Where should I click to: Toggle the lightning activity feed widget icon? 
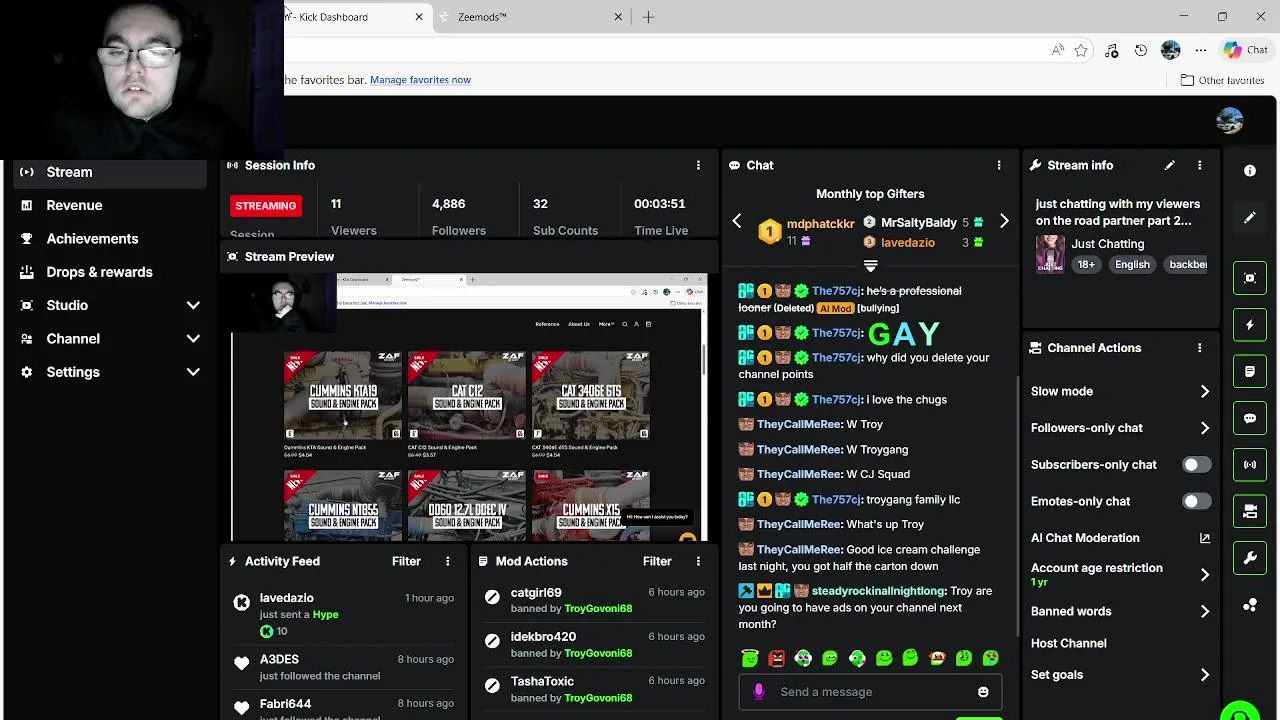(1250, 325)
